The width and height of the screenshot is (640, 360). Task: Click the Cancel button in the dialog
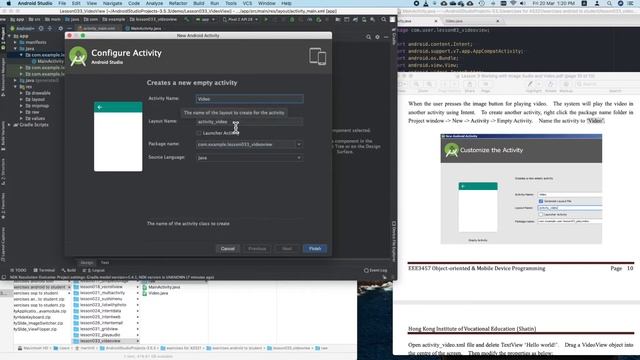[228, 248]
